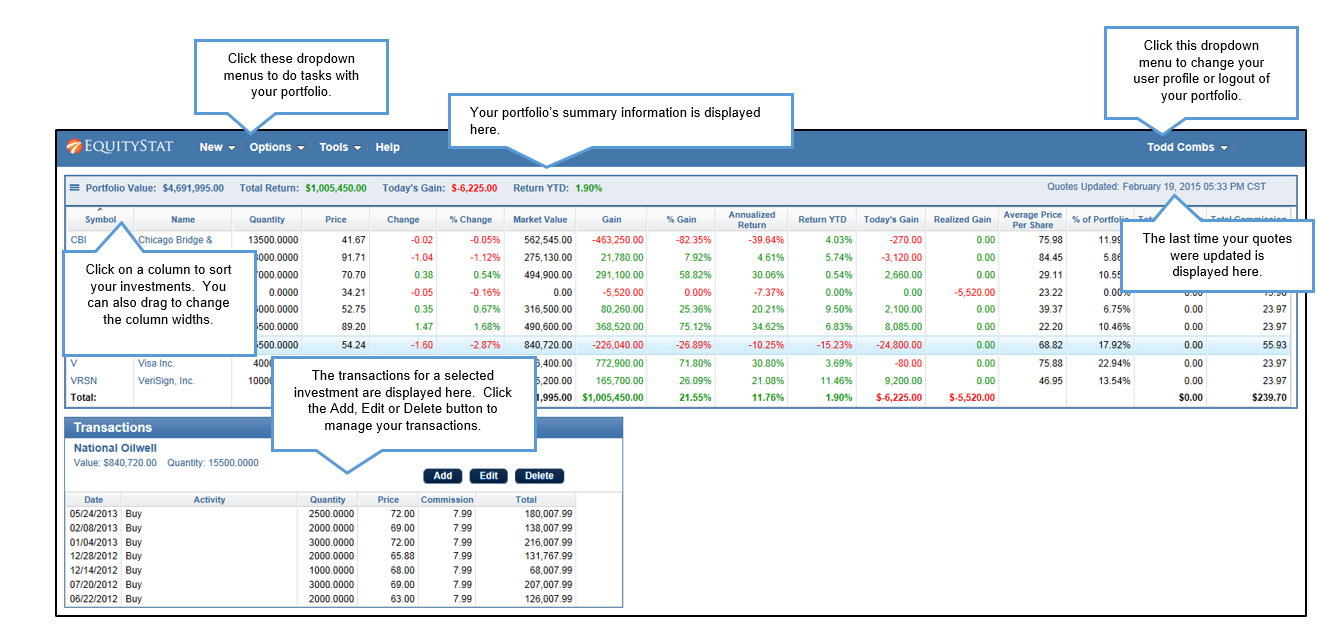
Task: Select the 06/22/2012 Buy transaction row
Action: tap(320, 599)
